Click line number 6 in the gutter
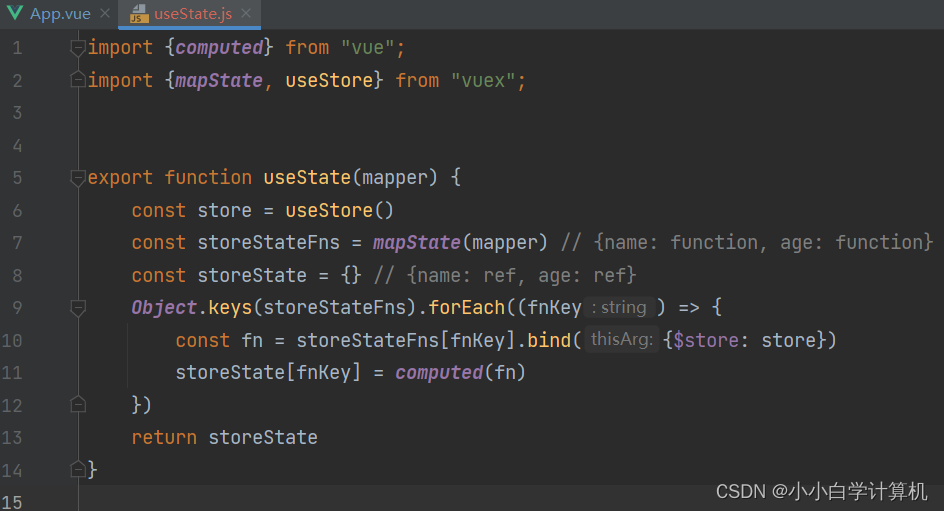The width and height of the screenshot is (944, 511). 17,211
